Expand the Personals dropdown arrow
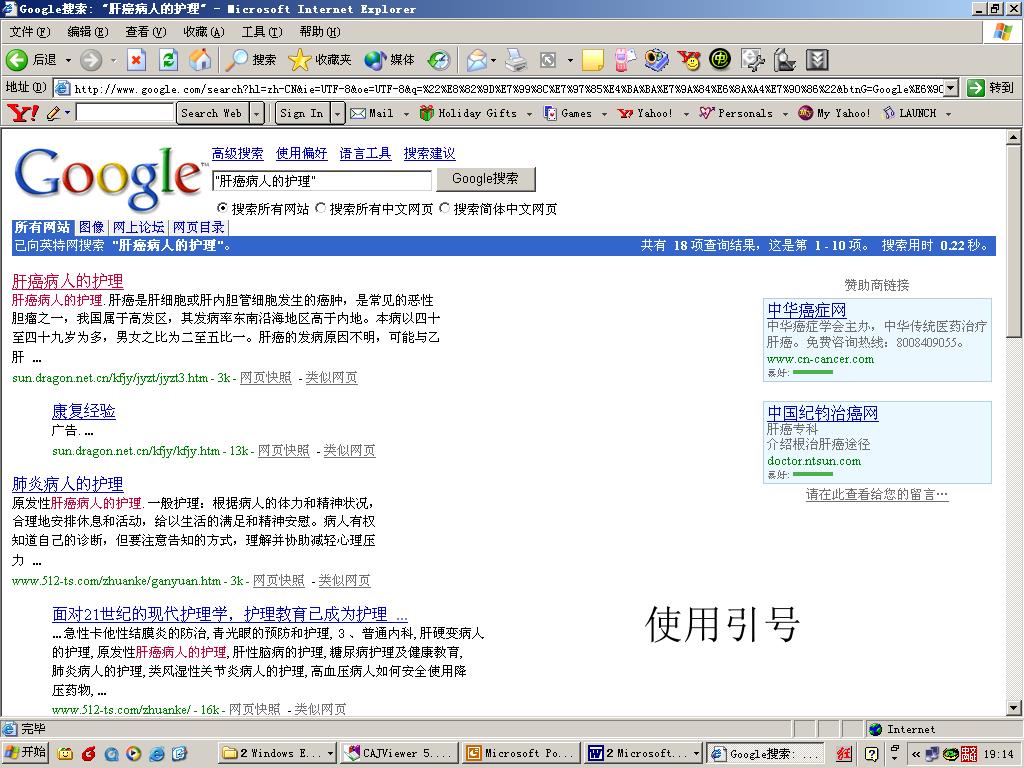 coord(785,114)
